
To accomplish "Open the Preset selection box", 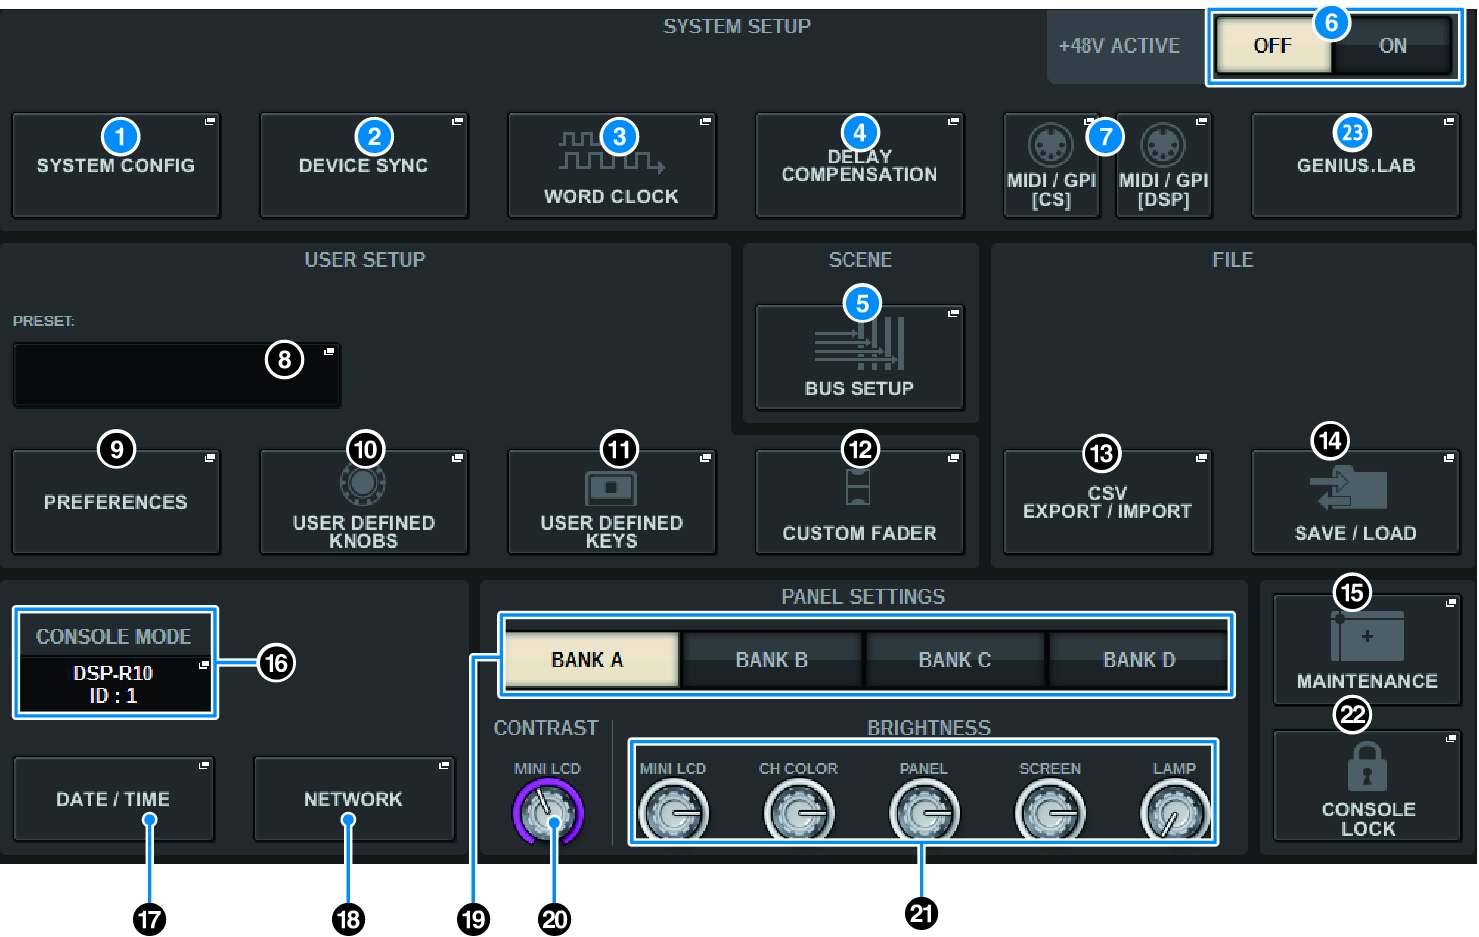I will [176, 375].
